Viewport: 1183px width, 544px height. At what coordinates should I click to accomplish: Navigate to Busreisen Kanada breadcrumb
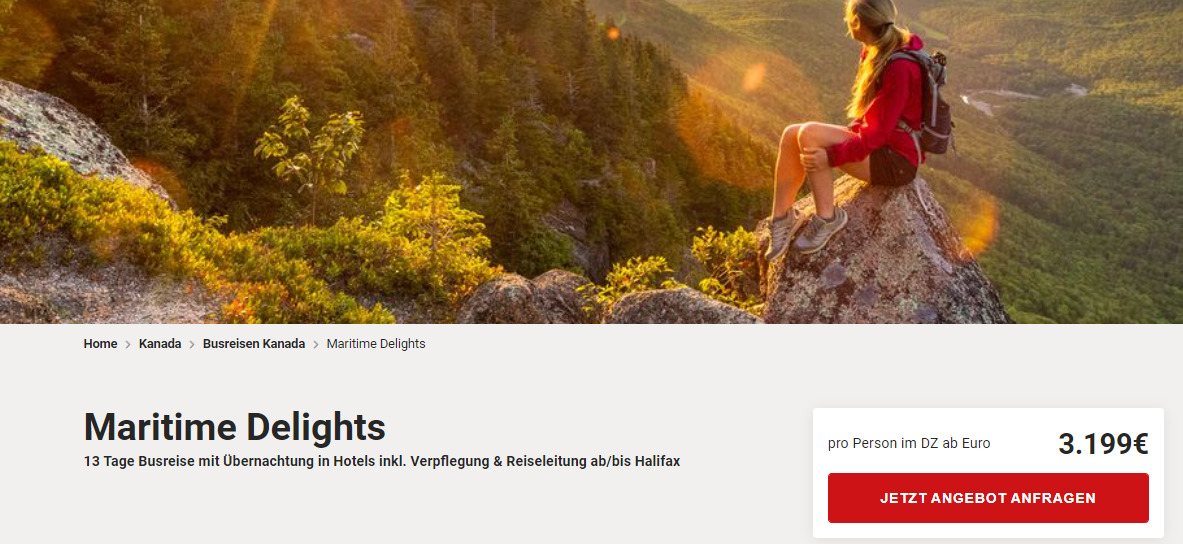(x=254, y=344)
